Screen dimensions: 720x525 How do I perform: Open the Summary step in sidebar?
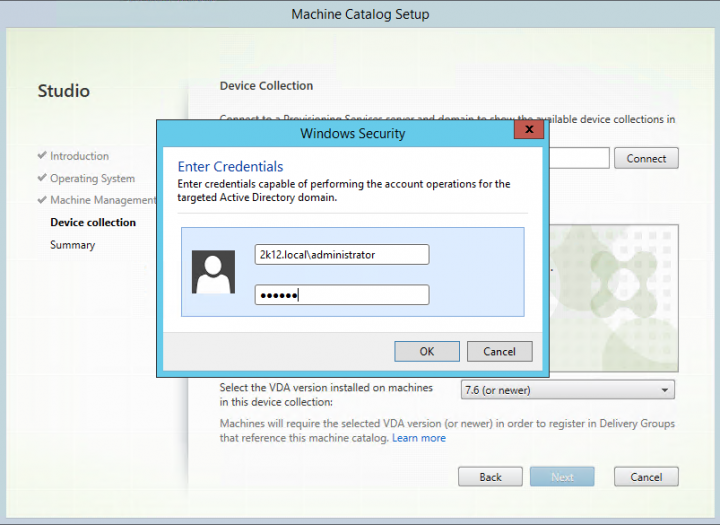[x=72, y=245]
